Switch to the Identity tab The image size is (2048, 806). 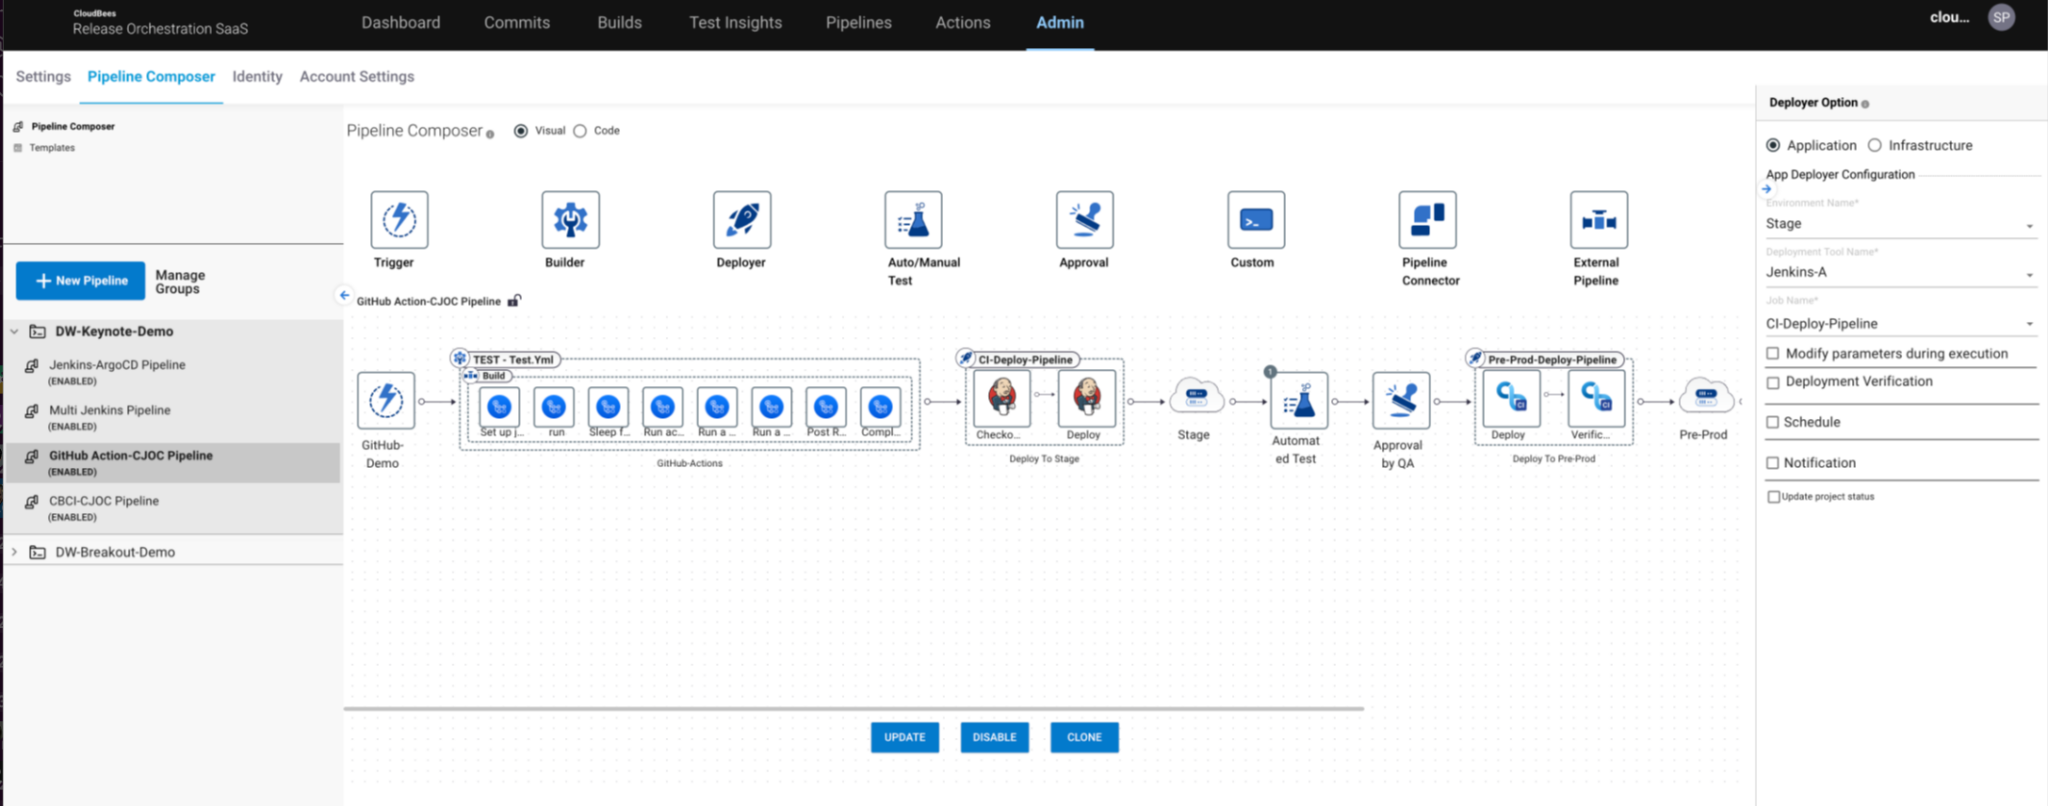pyautogui.click(x=257, y=76)
